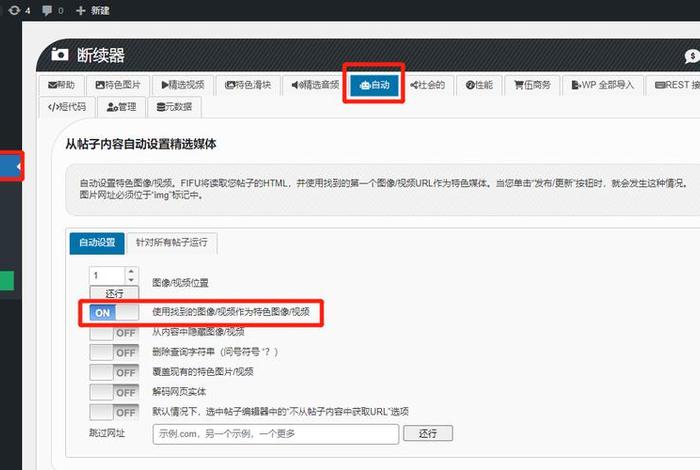Go to the 管理 tab
The width and height of the screenshot is (700, 470).
pyautogui.click(x=121, y=107)
